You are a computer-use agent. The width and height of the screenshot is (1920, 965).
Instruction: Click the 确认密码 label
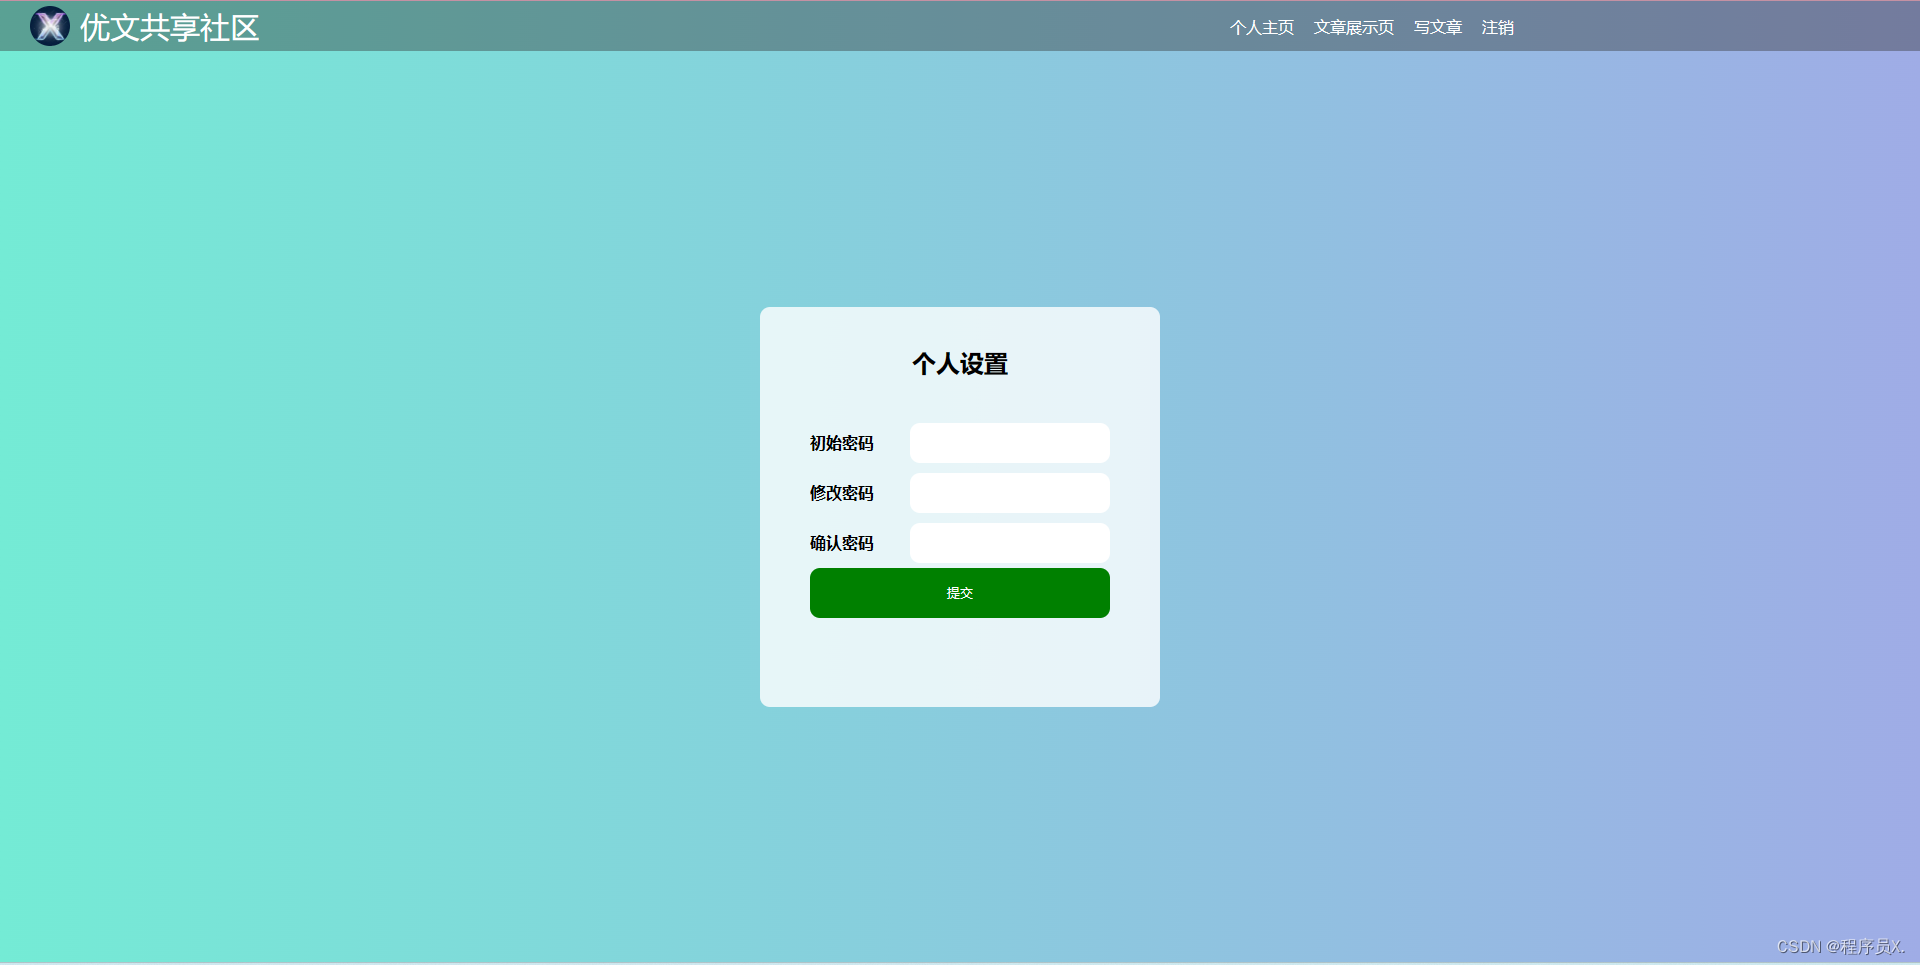pos(842,543)
